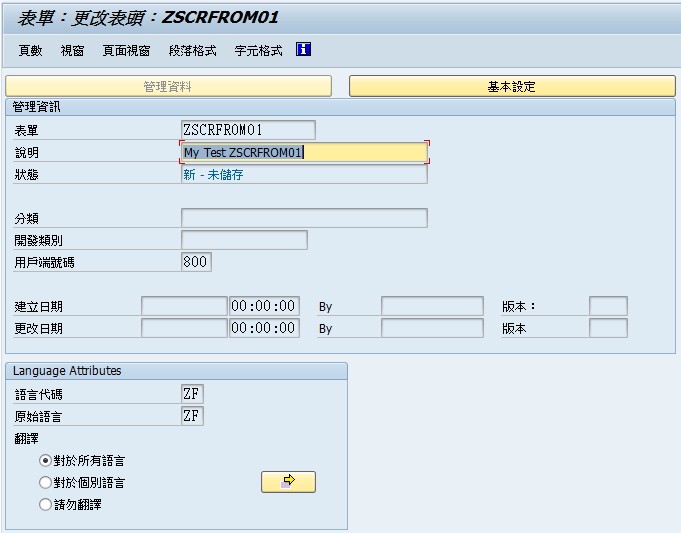Click the 狀態 field showing 新 - 未儲存
This screenshot has height=533, width=681.
(304, 175)
